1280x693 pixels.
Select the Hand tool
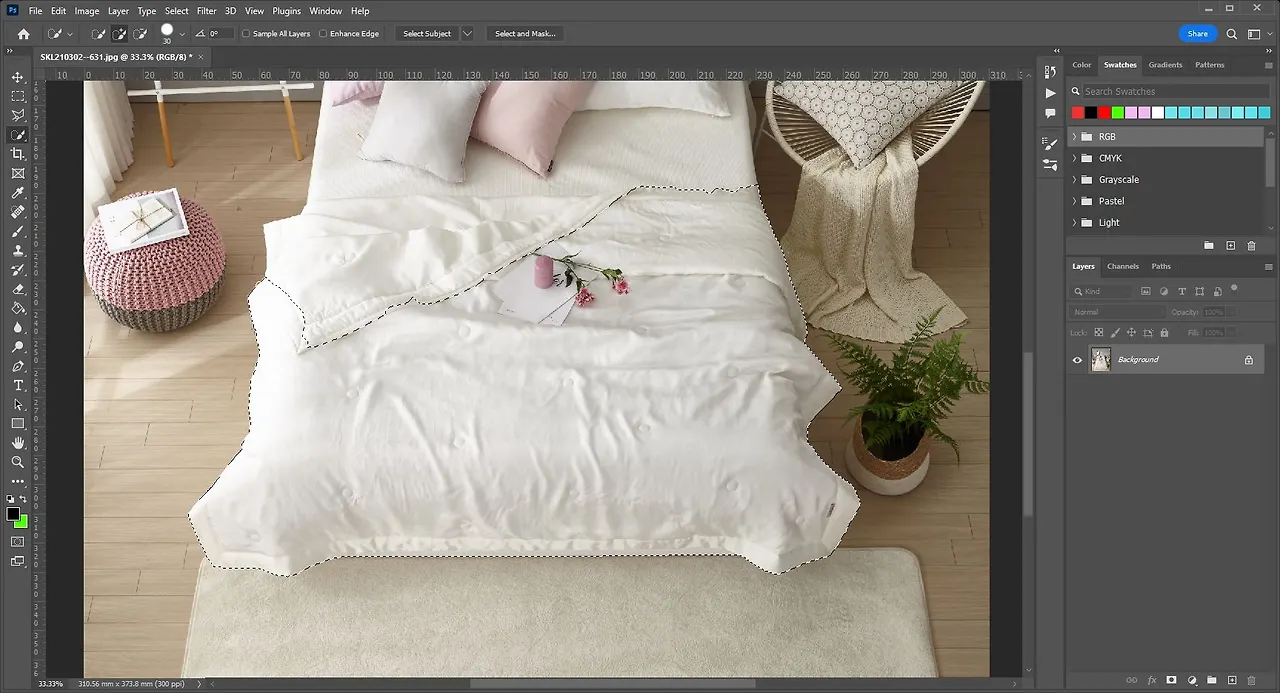coord(18,443)
